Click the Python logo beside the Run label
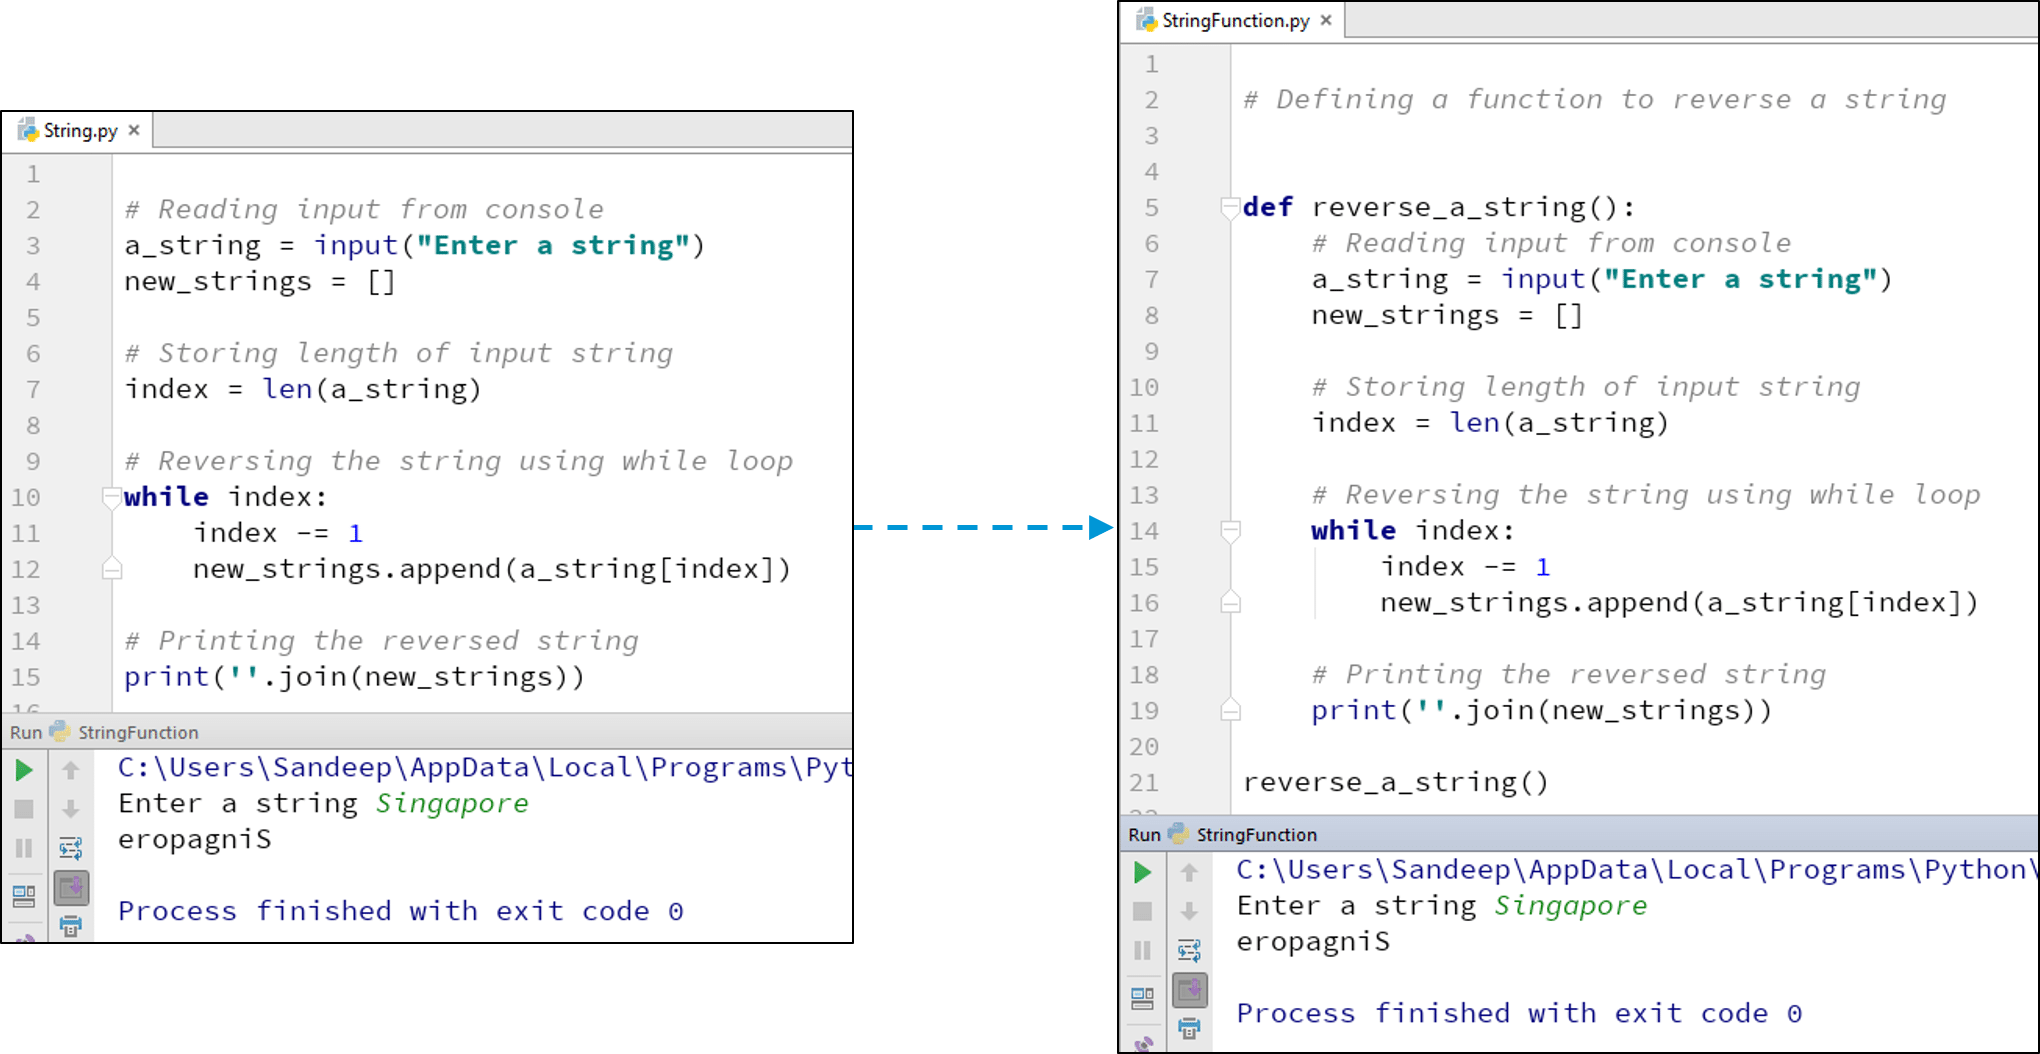This screenshot has height=1054, width=2040. tap(58, 732)
